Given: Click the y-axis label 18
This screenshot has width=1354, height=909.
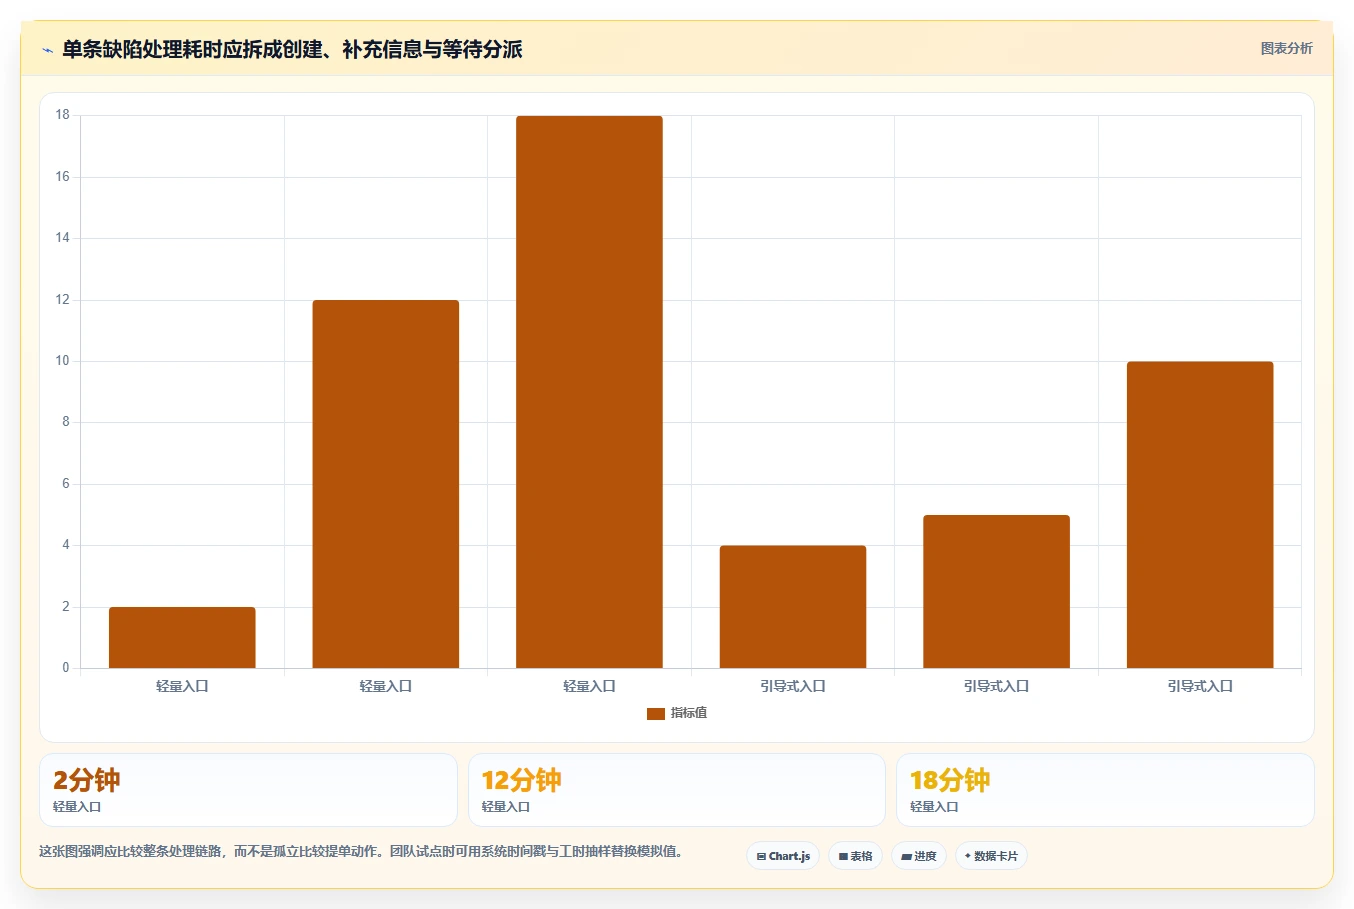Looking at the screenshot, I should point(63,115).
